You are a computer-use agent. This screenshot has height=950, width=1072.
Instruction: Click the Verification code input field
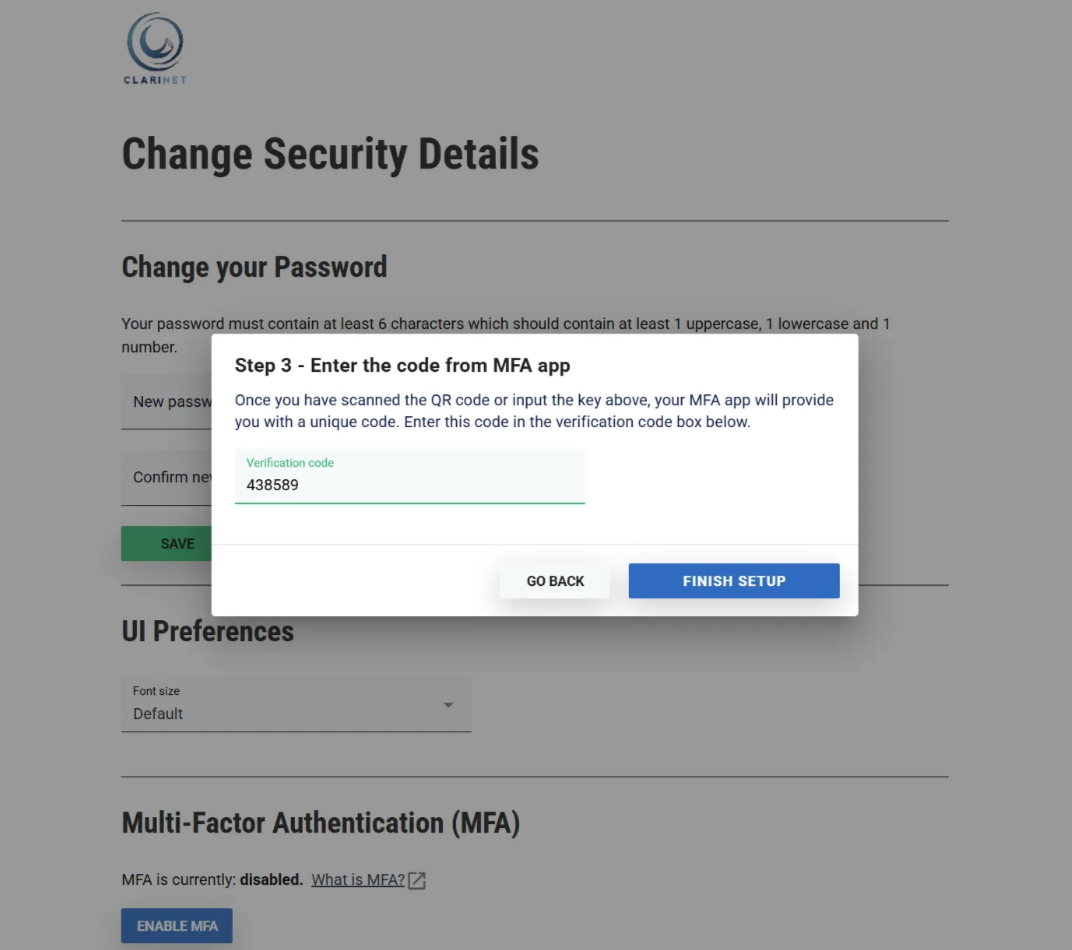click(409, 476)
